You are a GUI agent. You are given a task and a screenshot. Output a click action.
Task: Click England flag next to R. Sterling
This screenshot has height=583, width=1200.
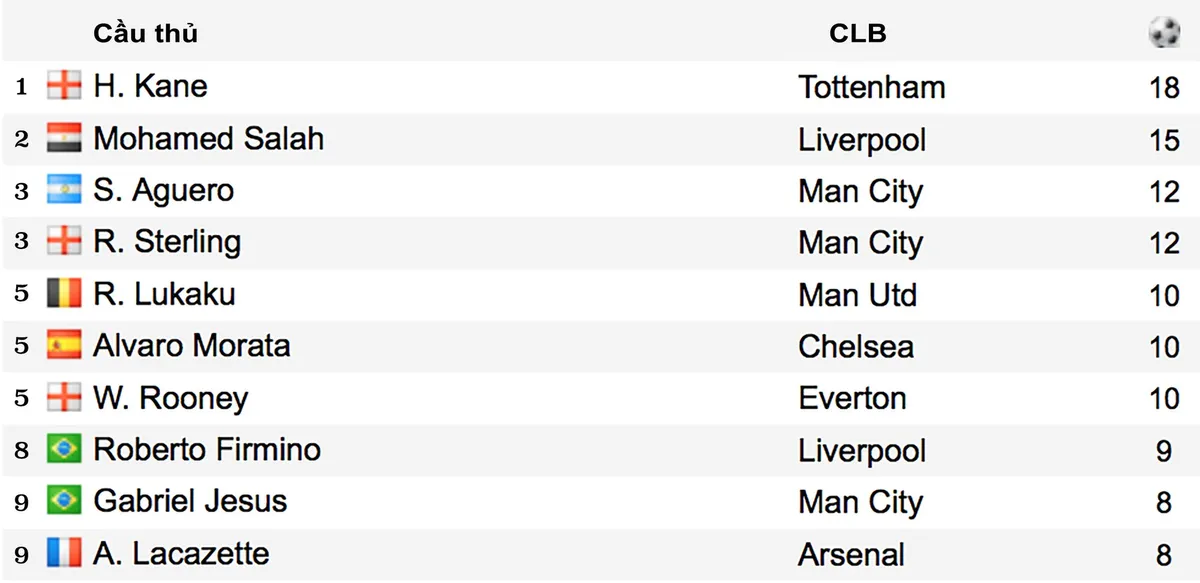(64, 242)
